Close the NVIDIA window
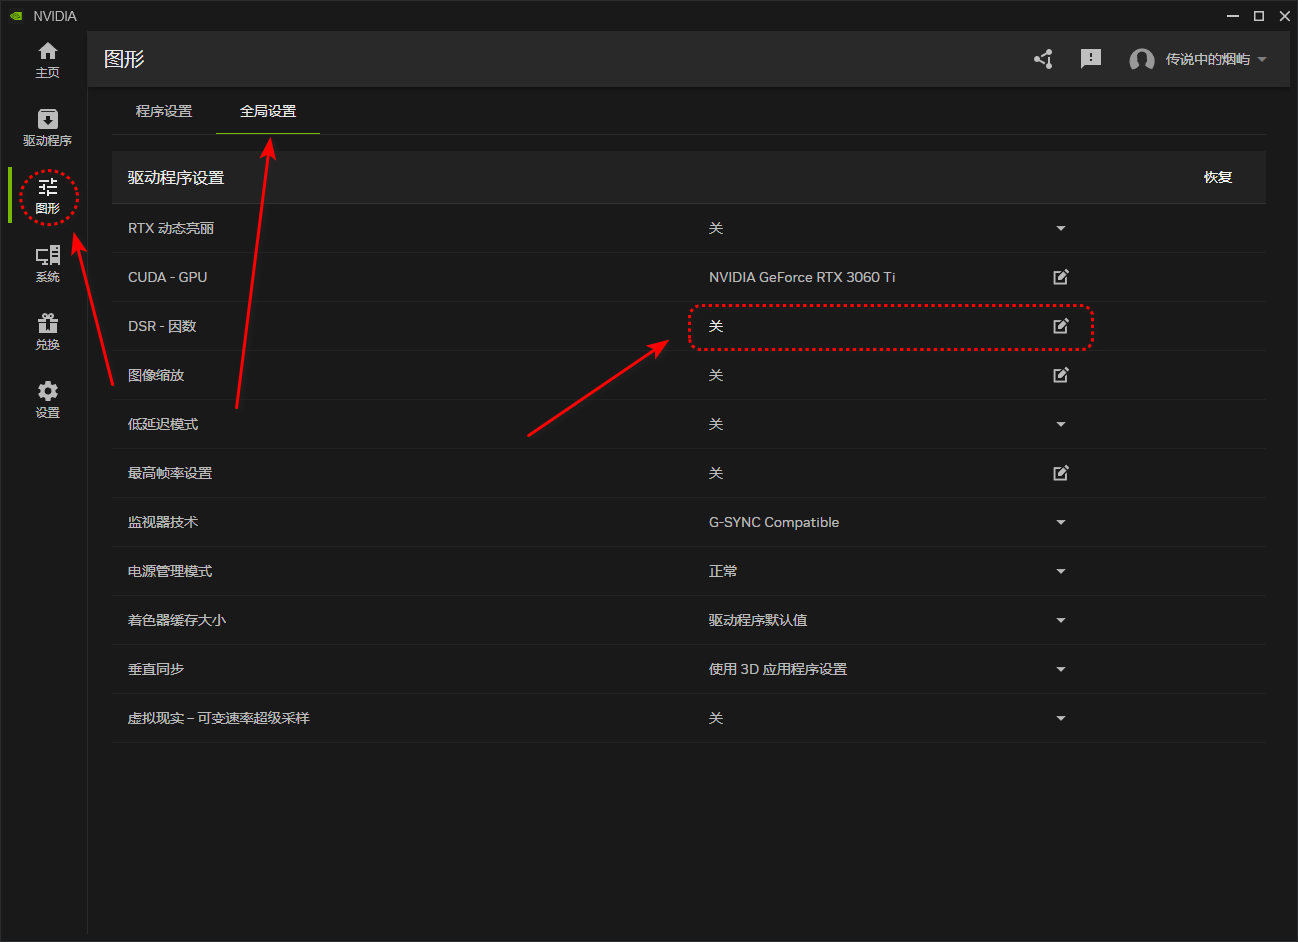1298x942 pixels. 1285,16
